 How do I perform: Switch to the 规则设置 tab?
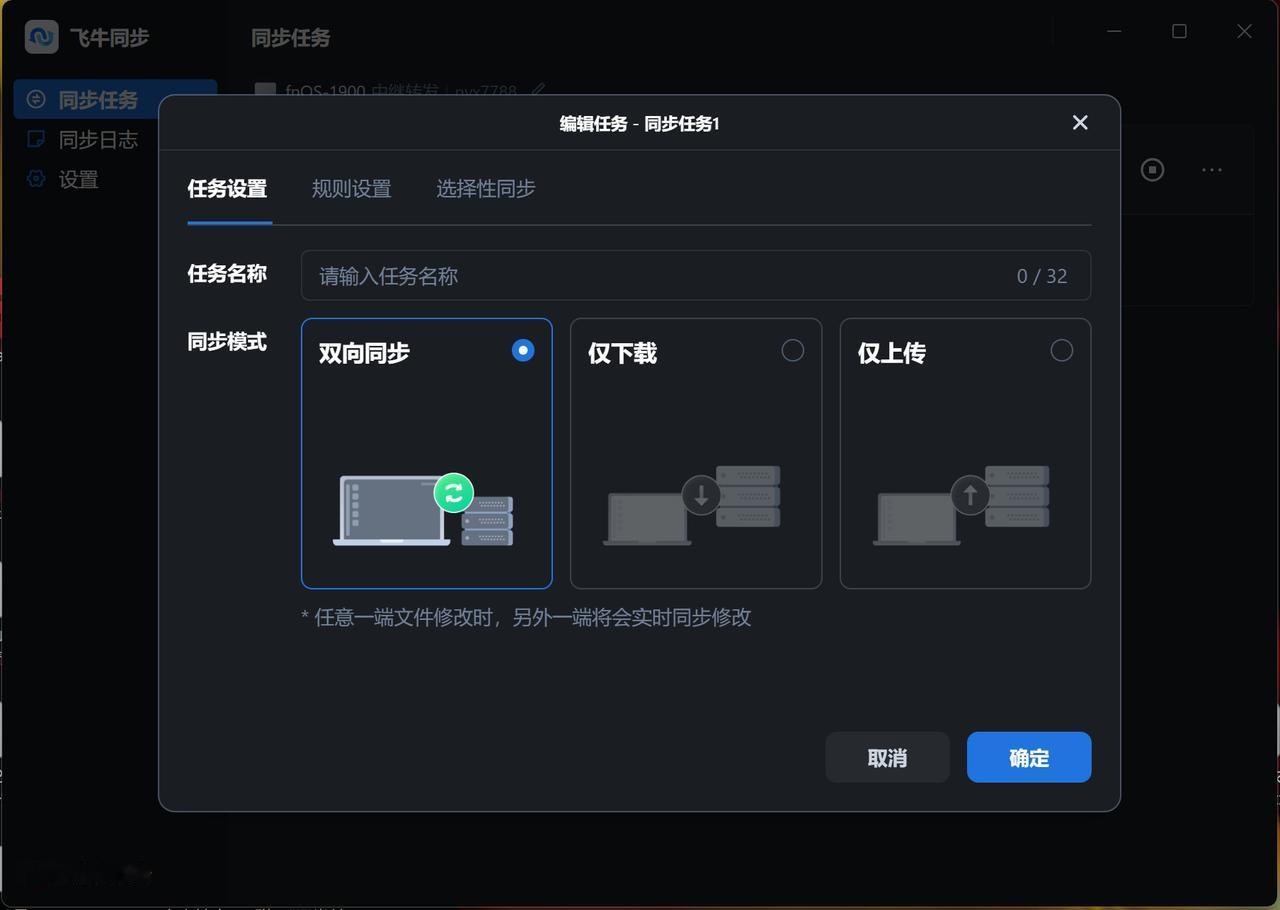click(x=352, y=188)
